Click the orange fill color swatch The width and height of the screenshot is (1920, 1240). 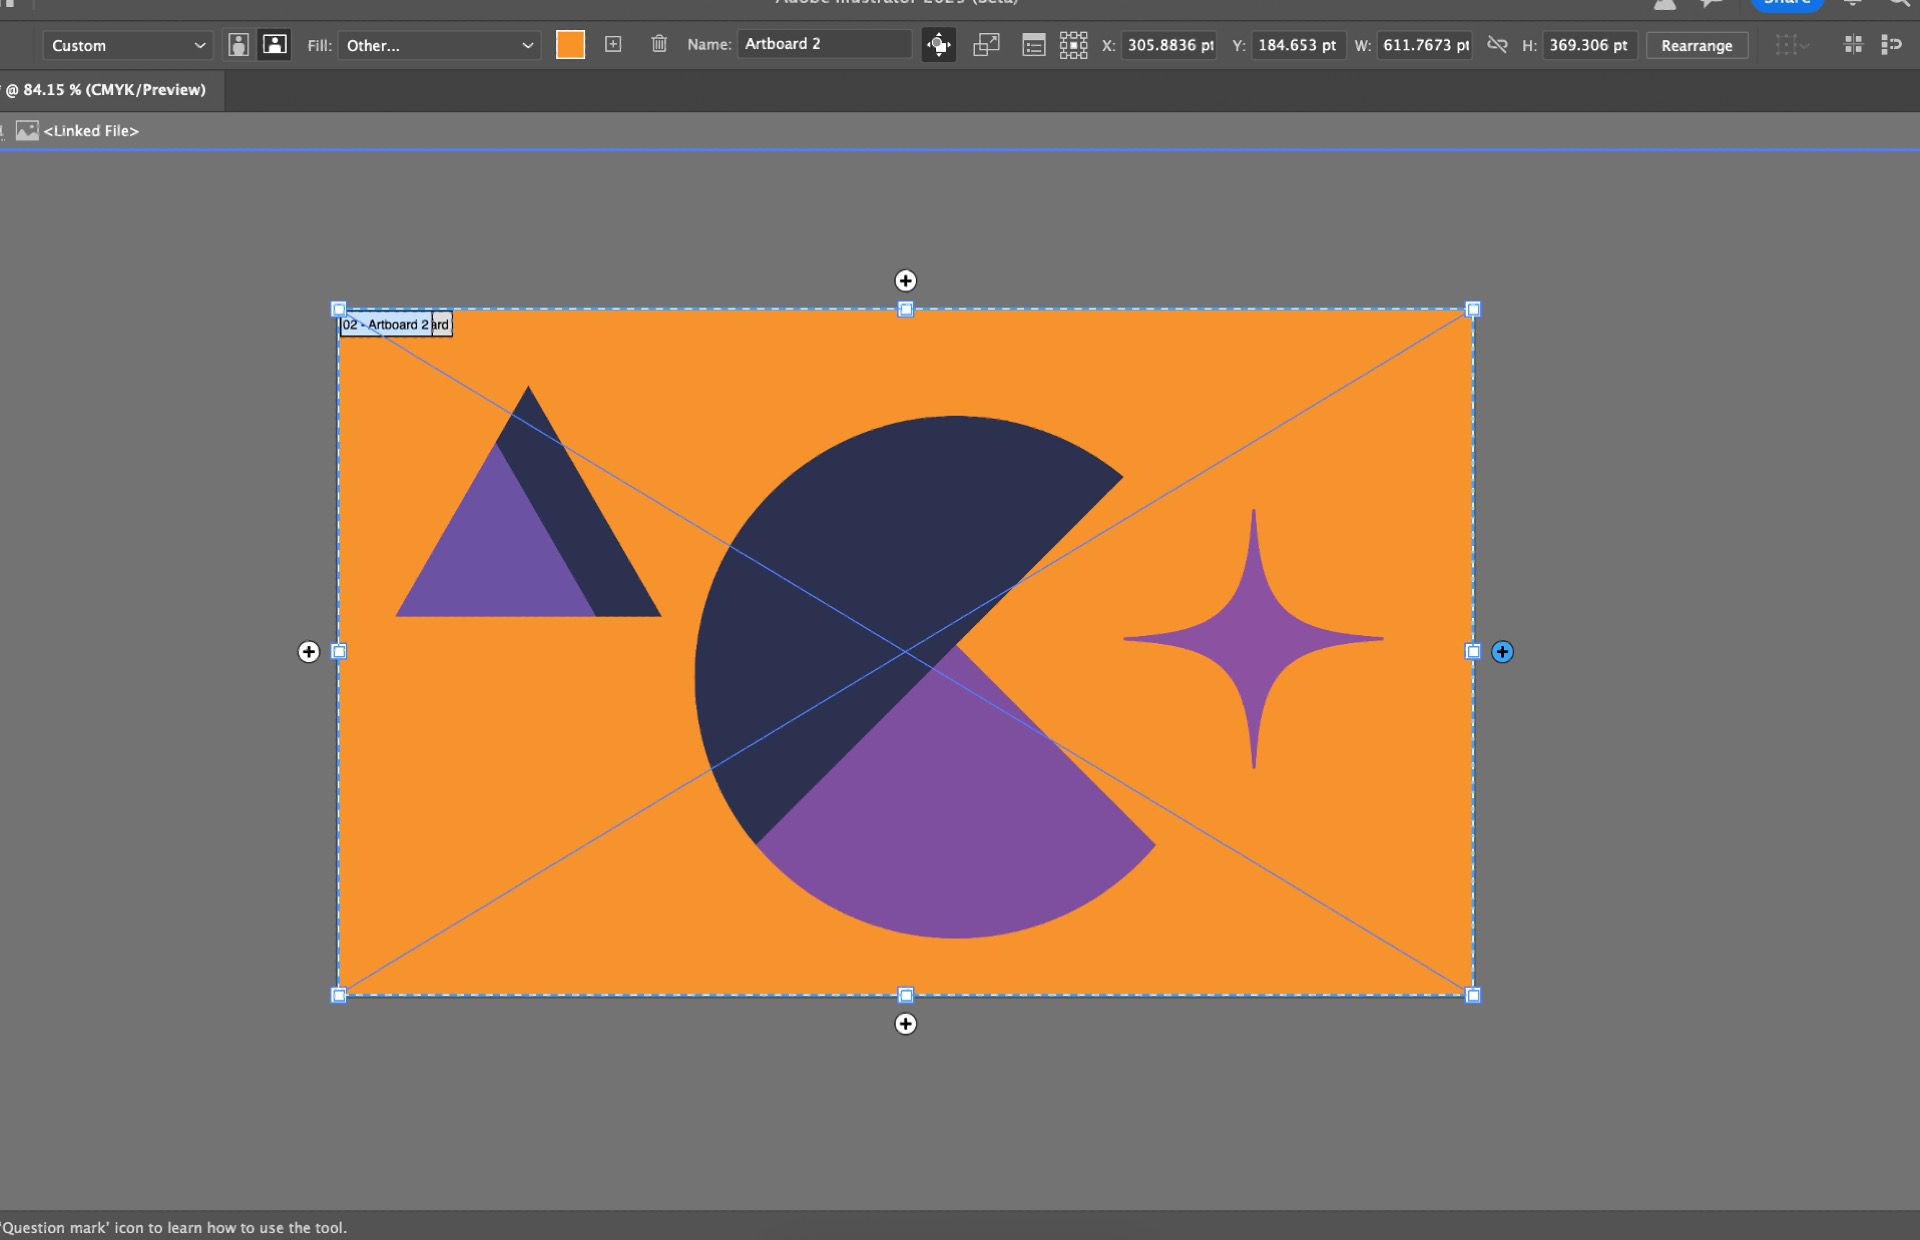[570, 45]
